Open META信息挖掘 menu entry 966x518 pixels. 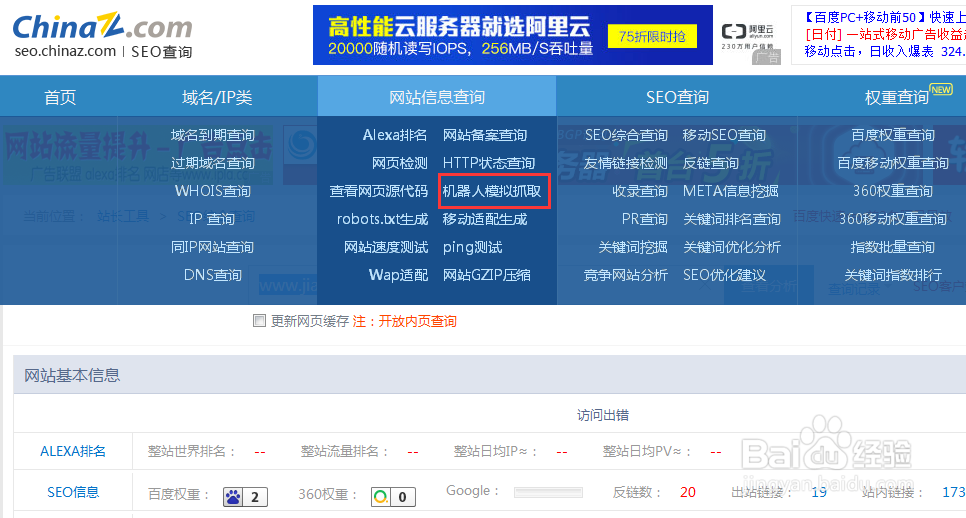click(x=730, y=191)
